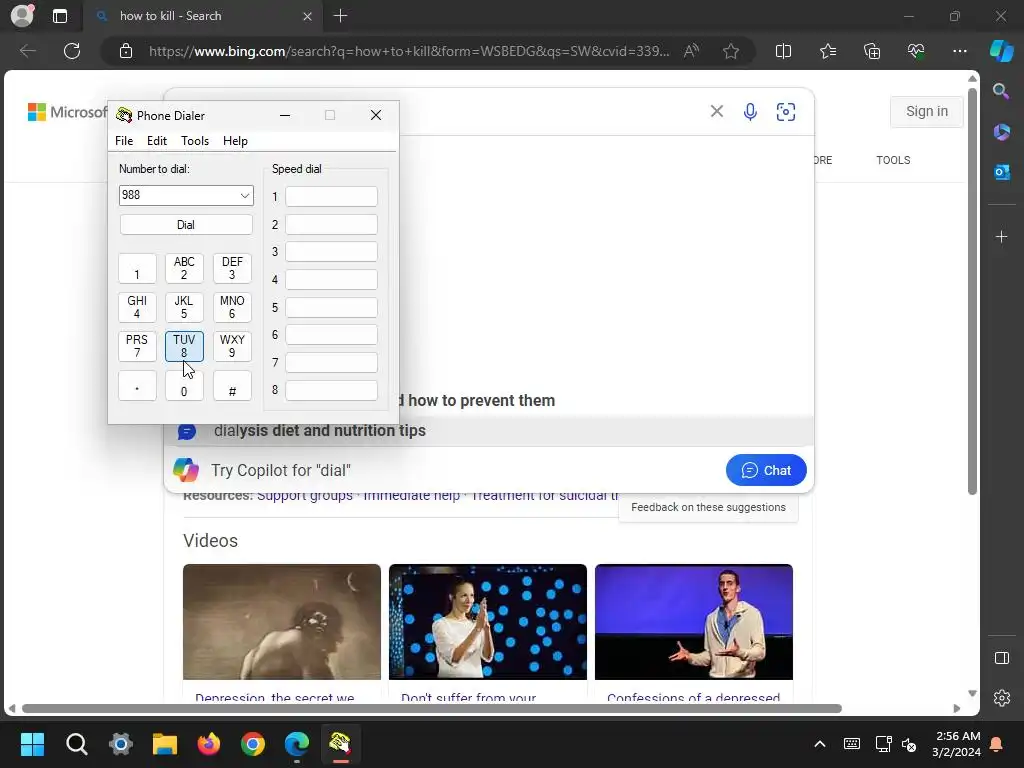
Task: Tap the star keypad key
Action: click(137, 385)
